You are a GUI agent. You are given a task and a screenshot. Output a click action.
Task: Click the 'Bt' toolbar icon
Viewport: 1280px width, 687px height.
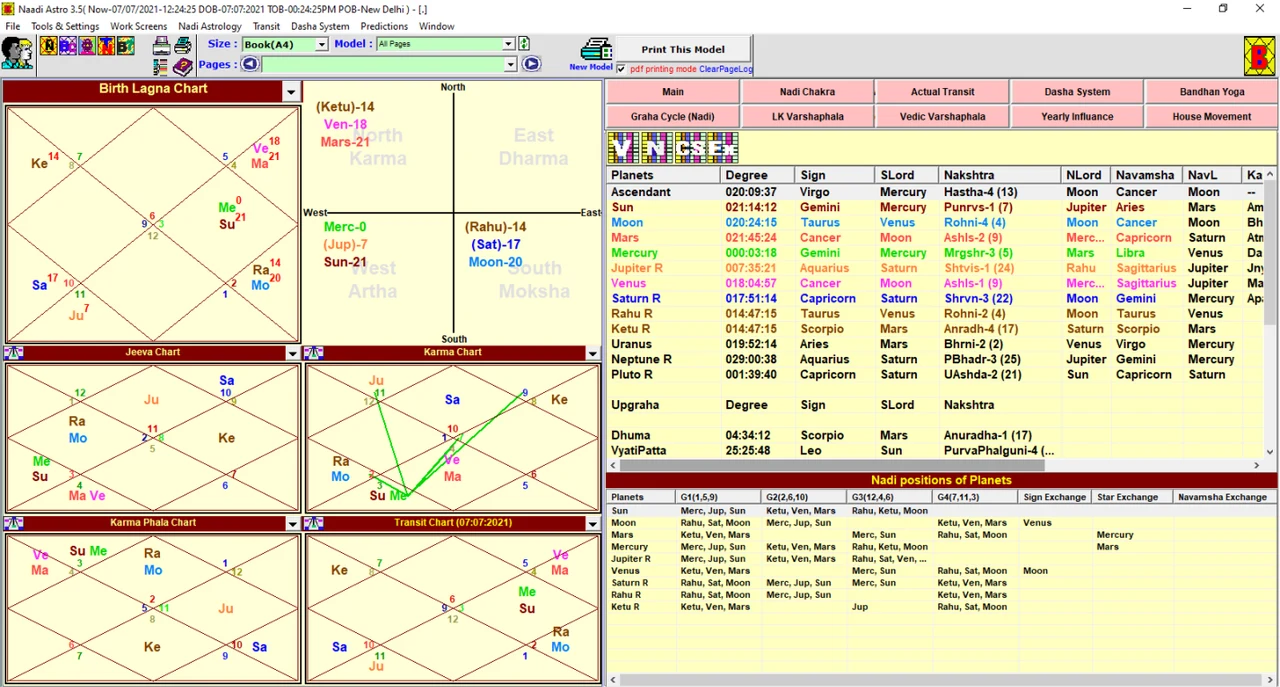point(126,45)
